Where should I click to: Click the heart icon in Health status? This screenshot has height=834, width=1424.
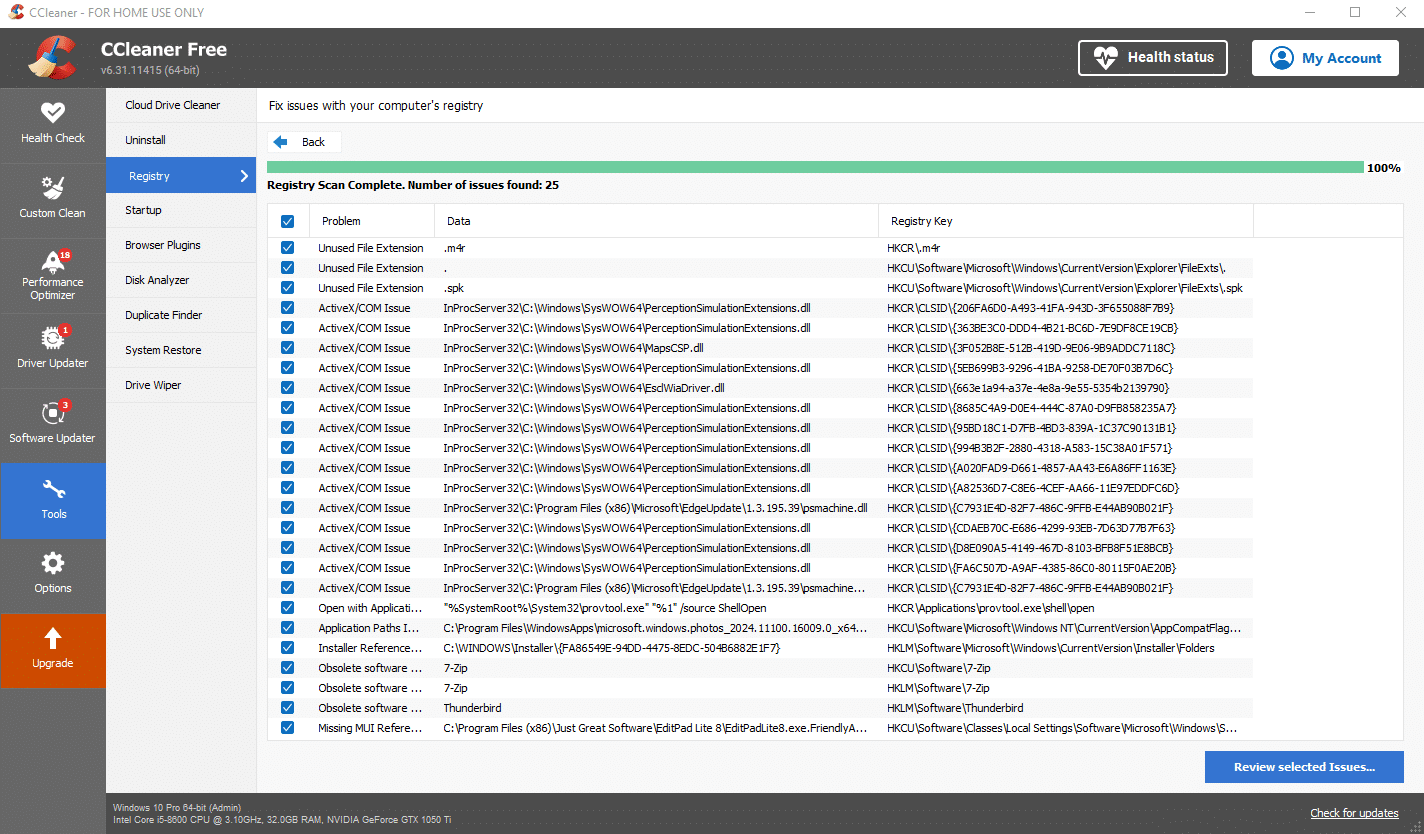(1106, 58)
